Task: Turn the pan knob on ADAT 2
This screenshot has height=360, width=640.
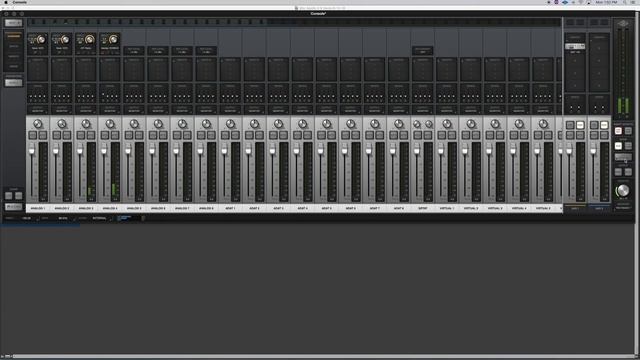Action: (254, 124)
